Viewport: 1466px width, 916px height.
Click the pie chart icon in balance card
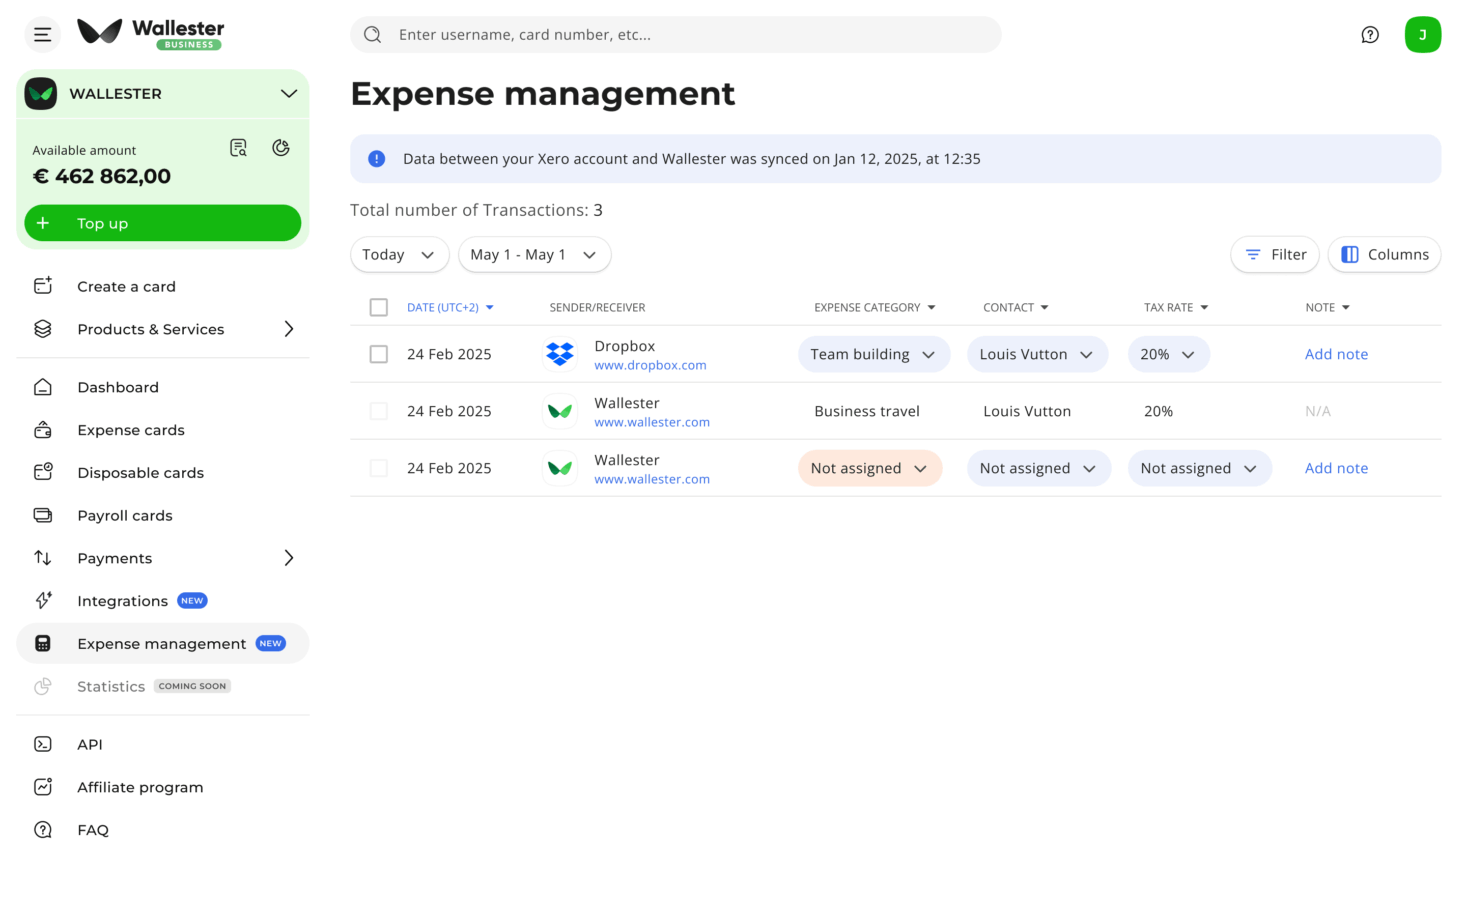281,148
